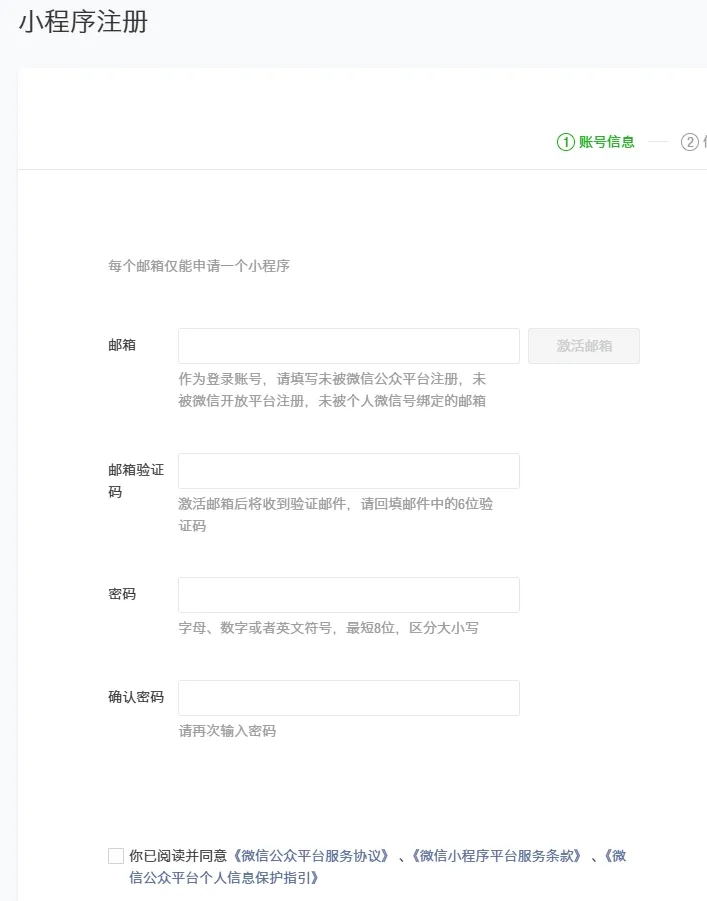Image resolution: width=707 pixels, height=901 pixels.
Task: Click the 邮箱 field label
Action: click(122, 345)
